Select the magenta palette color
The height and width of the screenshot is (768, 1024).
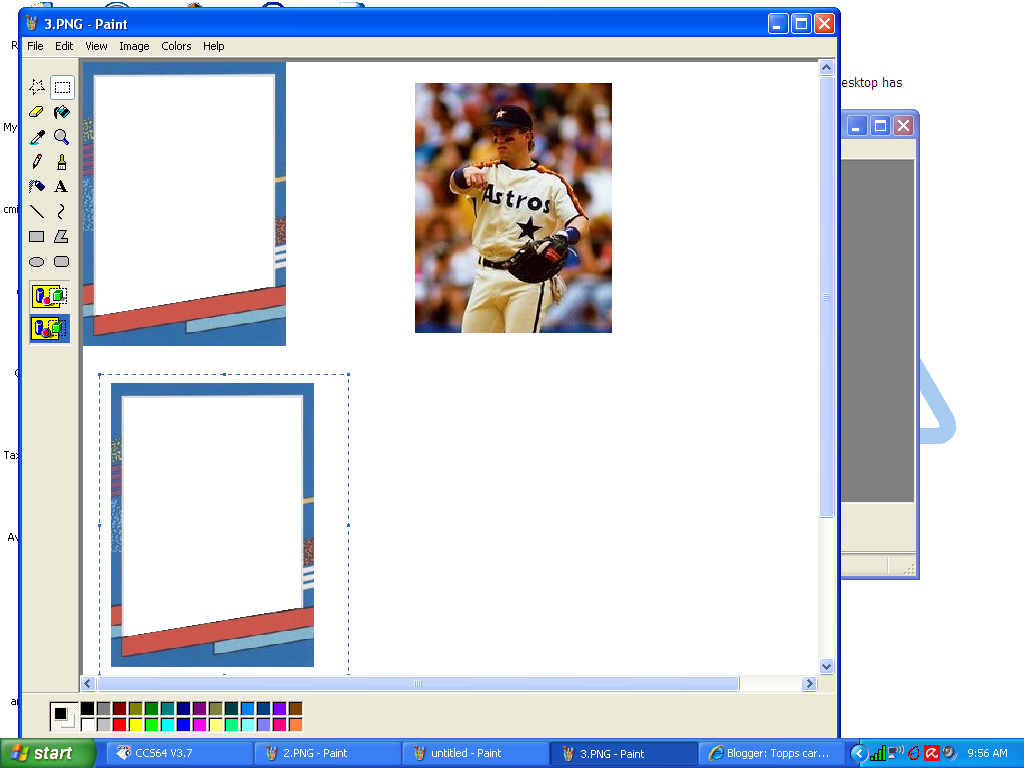(x=199, y=724)
